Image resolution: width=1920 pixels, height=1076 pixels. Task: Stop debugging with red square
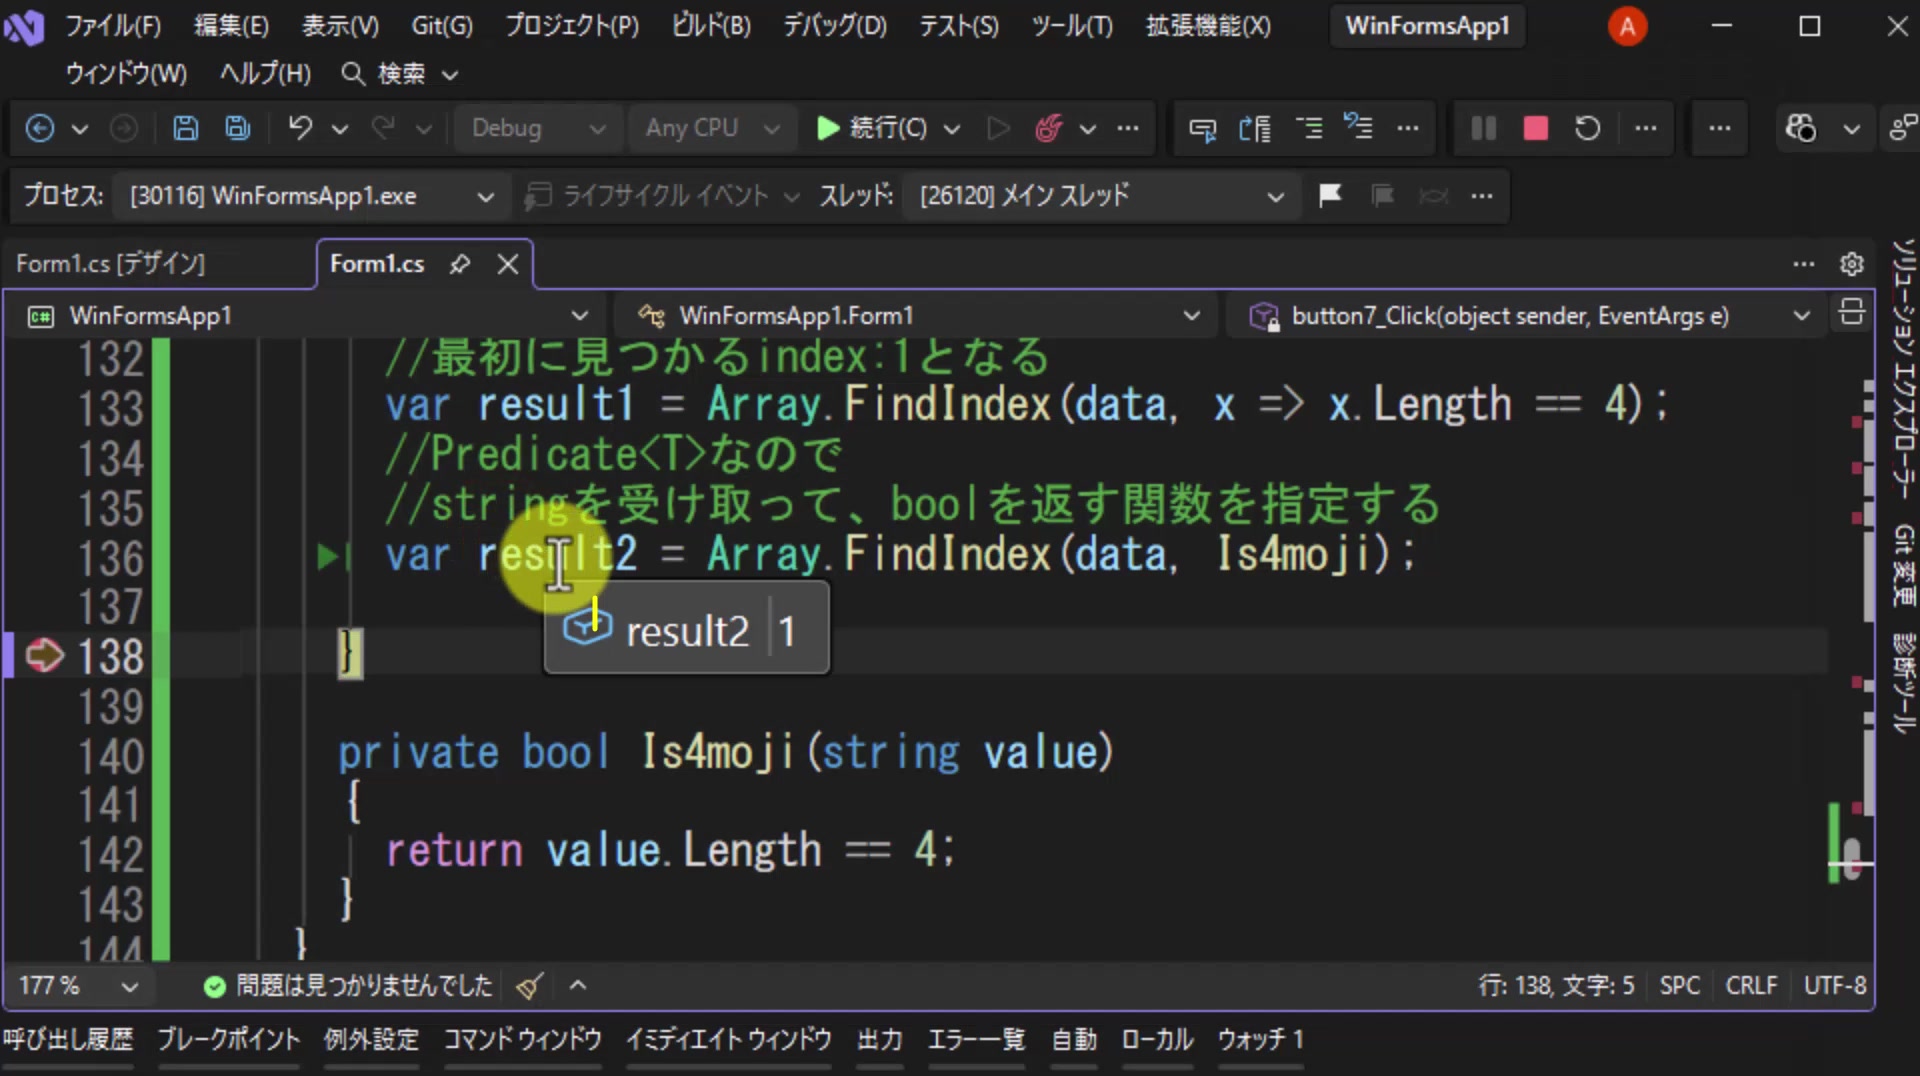(x=1536, y=128)
